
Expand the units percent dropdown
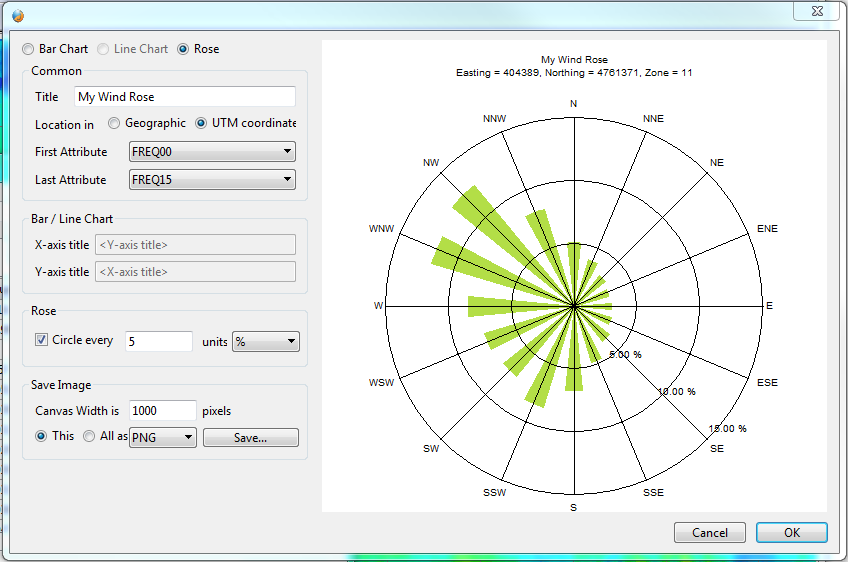point(265,342)
